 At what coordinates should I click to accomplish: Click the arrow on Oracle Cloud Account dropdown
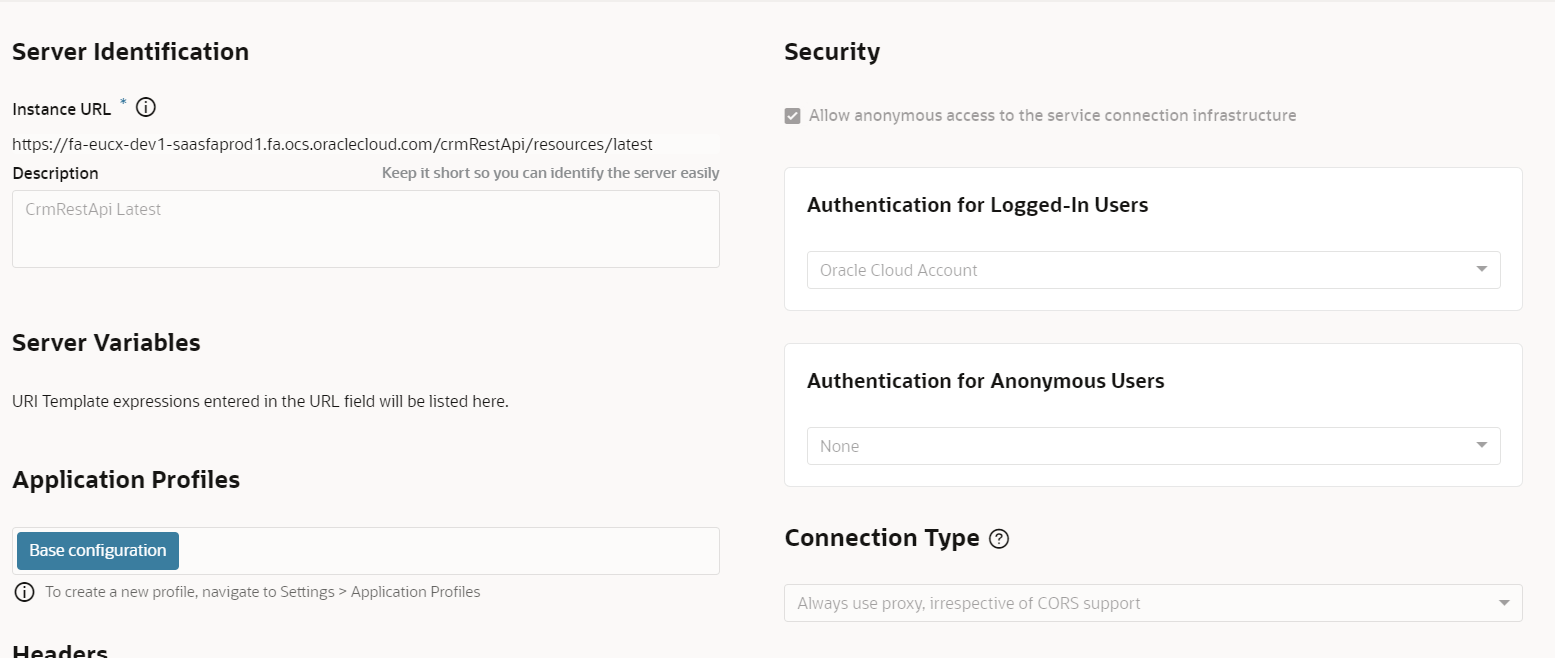click(1482, 269)
